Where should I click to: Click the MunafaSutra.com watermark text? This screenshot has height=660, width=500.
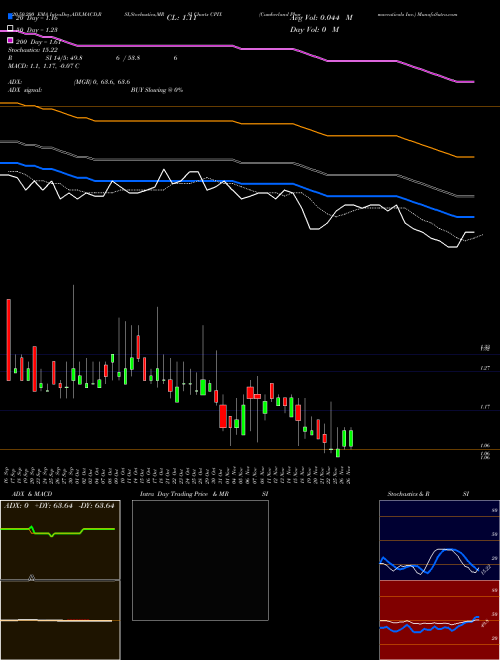[x=438, y=14]
